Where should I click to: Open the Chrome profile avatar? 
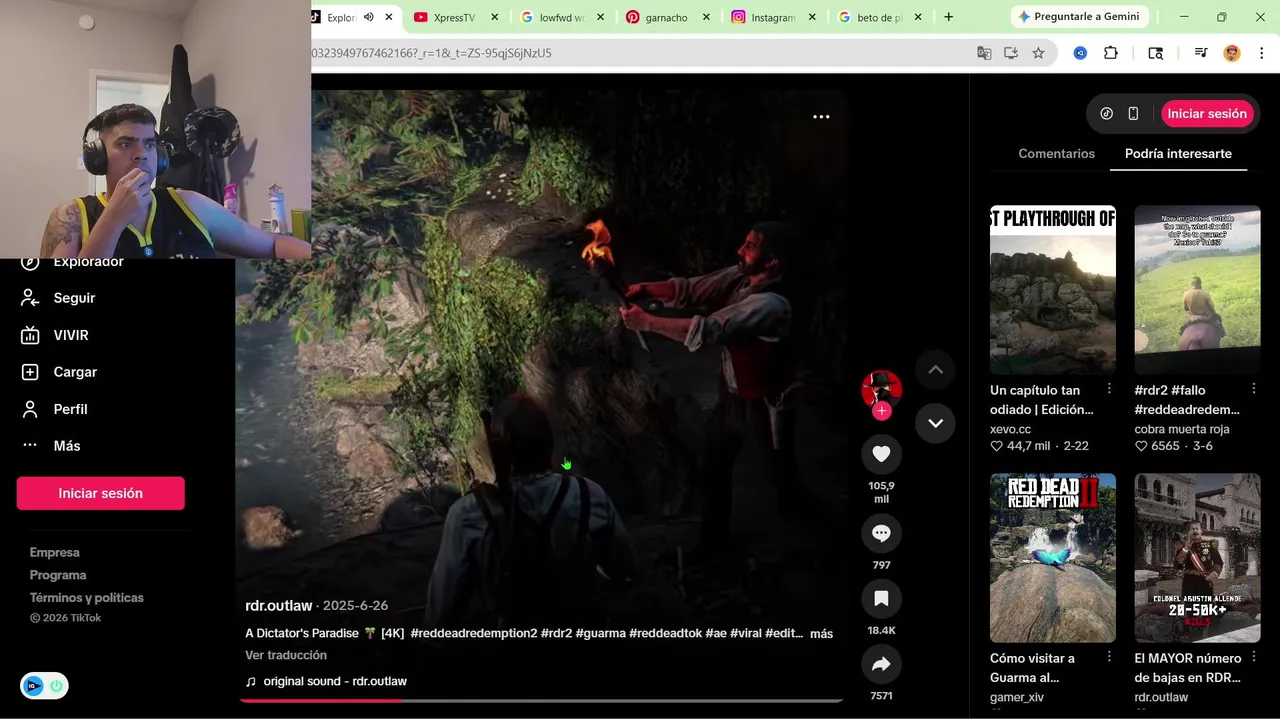point(1232,53)
